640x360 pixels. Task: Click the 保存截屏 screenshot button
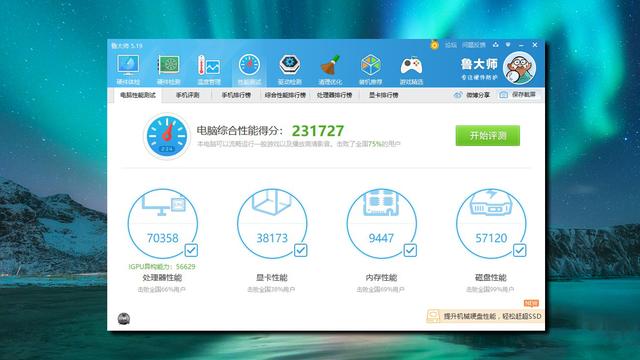[x=518, y=95]
